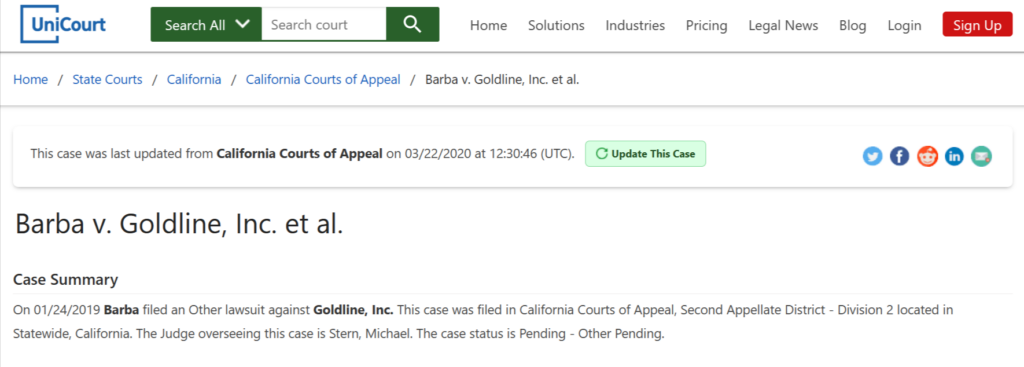Share the case on Reddit

click(927, 156)
